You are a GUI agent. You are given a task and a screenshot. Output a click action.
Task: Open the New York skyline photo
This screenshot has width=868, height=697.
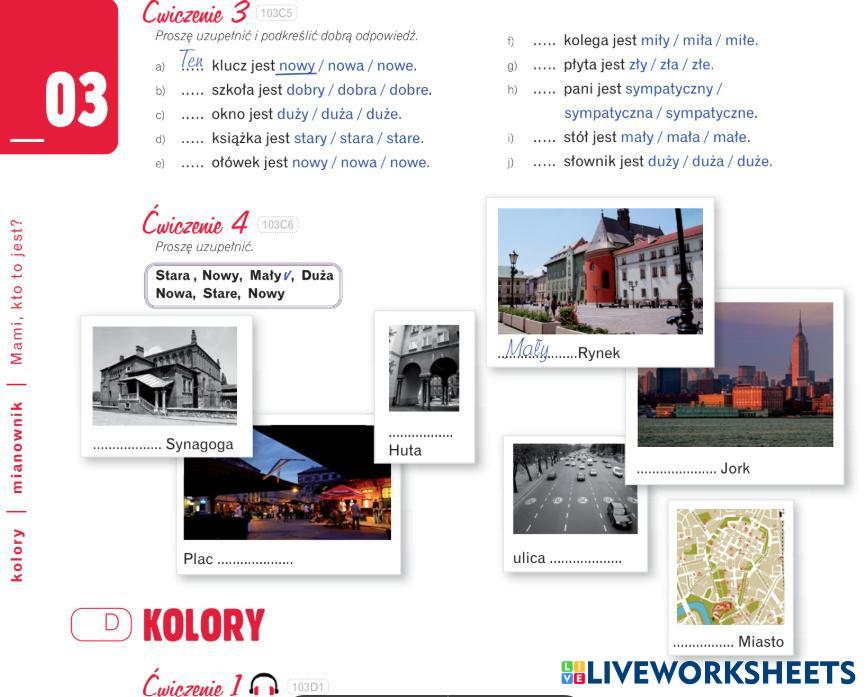click(x=735, y=374)
